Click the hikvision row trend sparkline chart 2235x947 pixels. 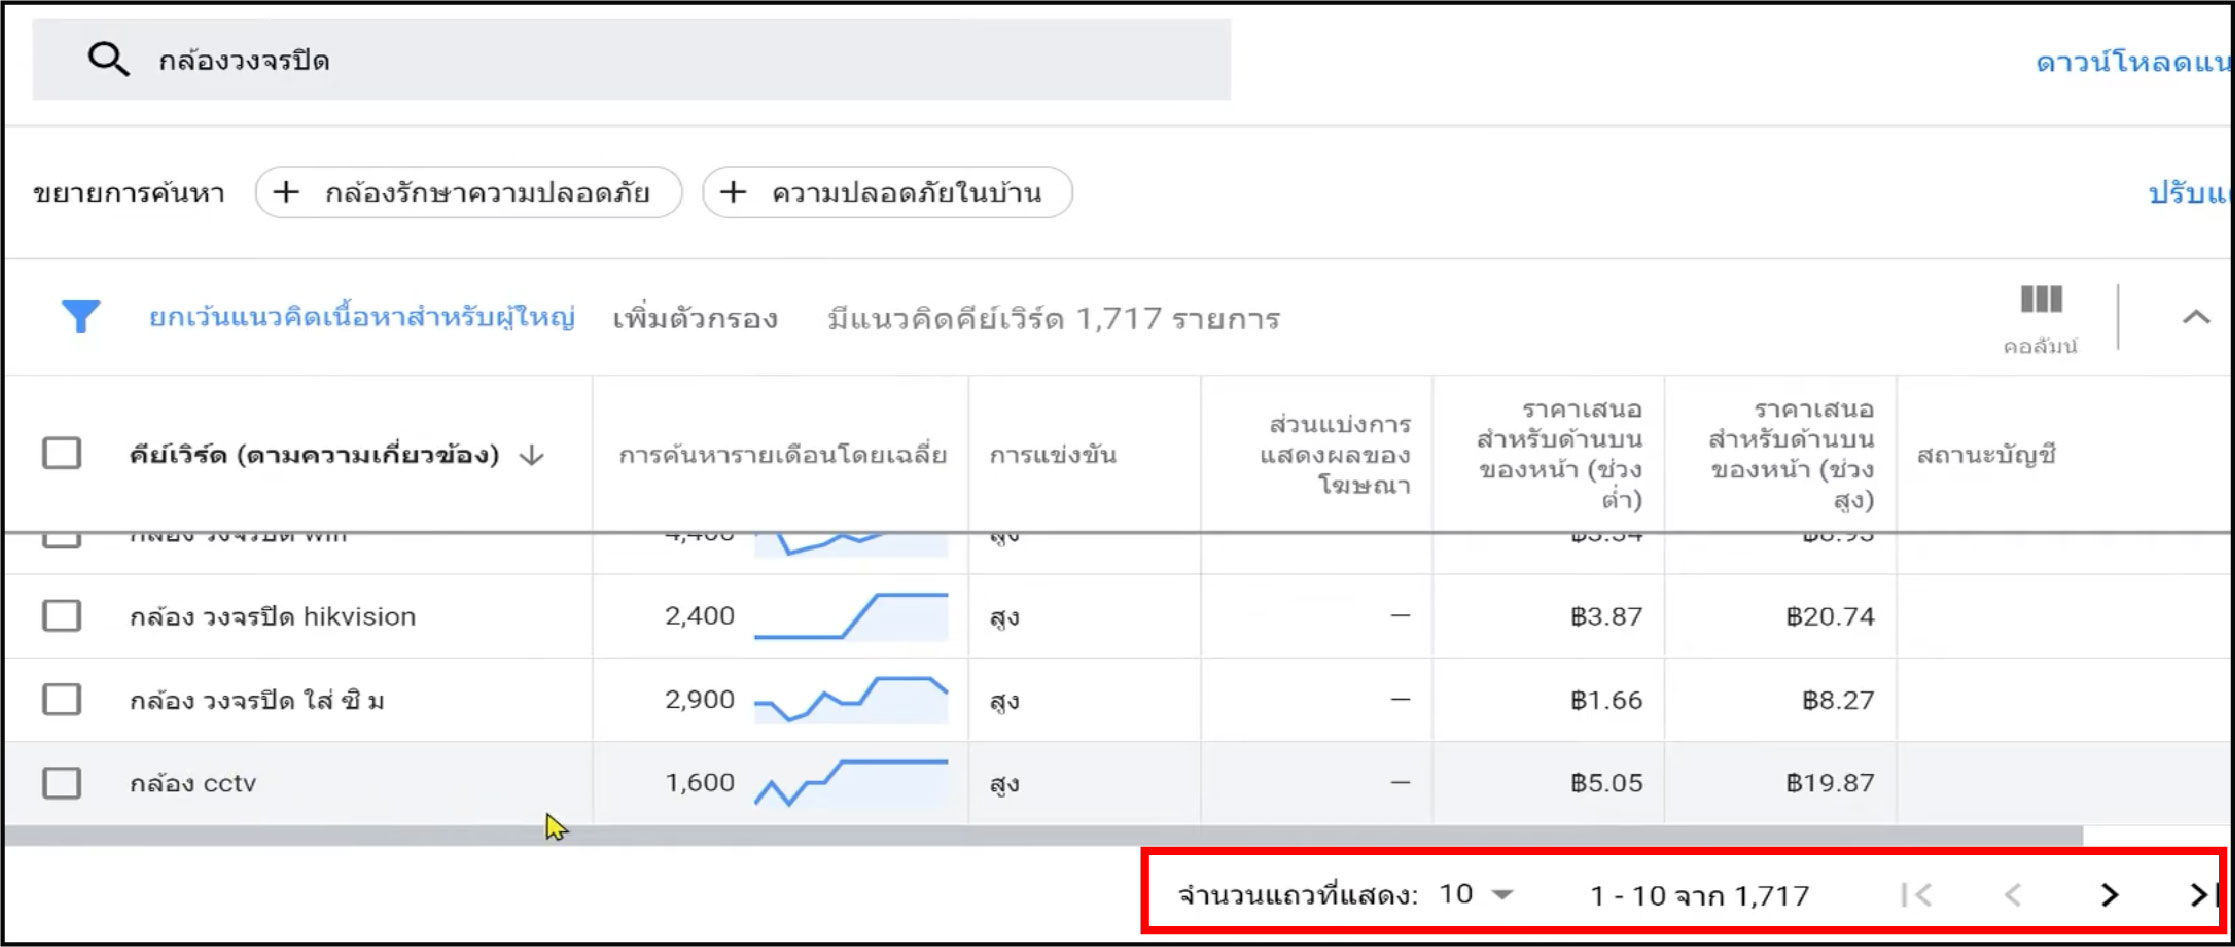click(851, 616)
